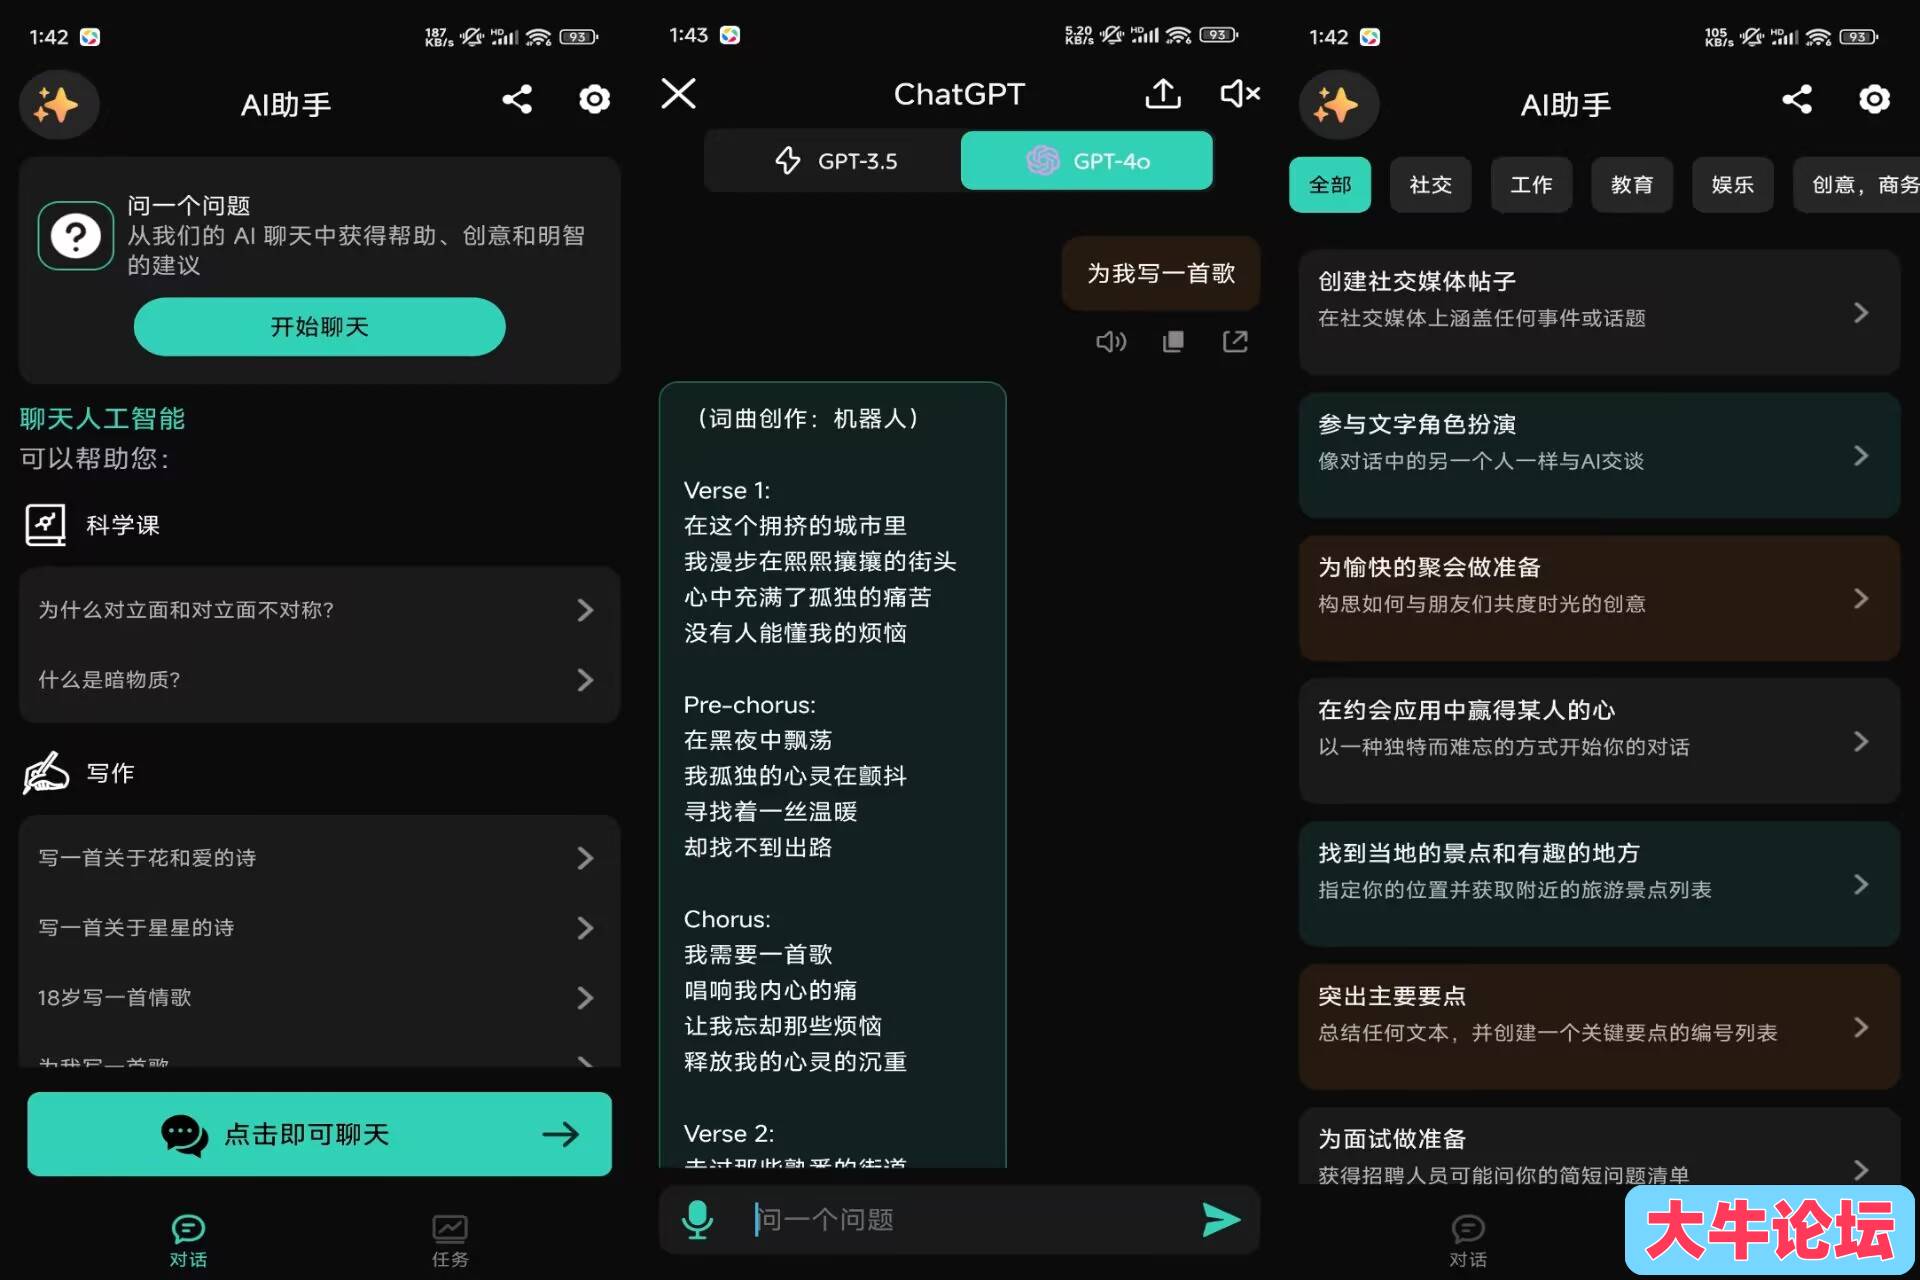Open the 找到当地的景点和有趣的地方 card

[x=1599, y=884]
